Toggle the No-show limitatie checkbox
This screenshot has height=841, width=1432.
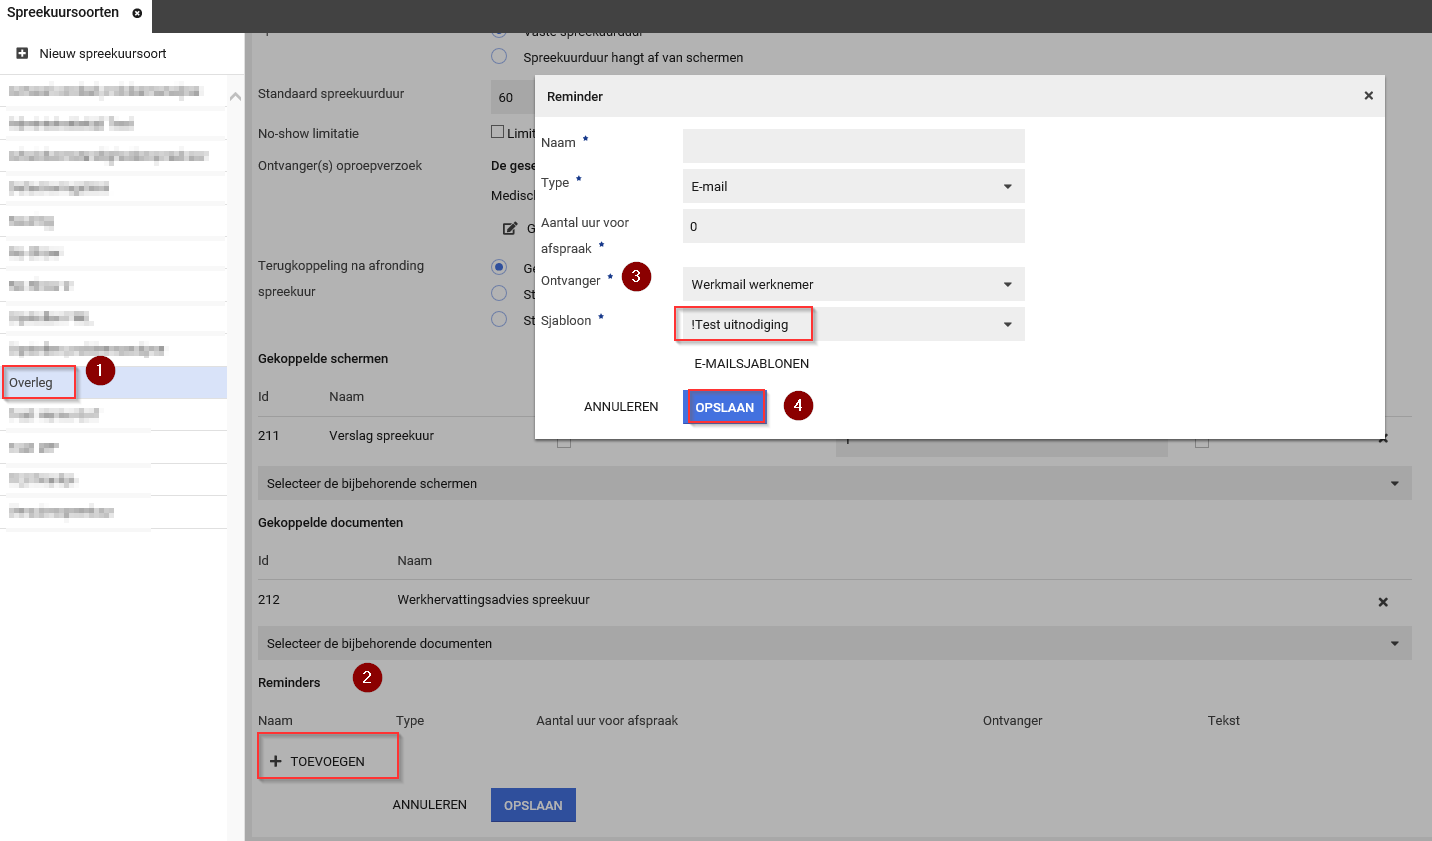pyautogui.click(x=497, y=132)
